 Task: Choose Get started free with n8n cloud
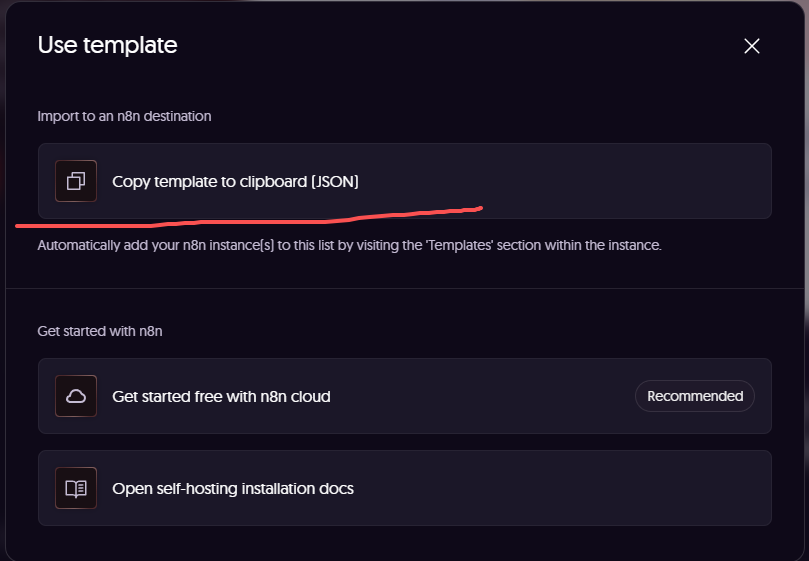(x=221, y=396)
